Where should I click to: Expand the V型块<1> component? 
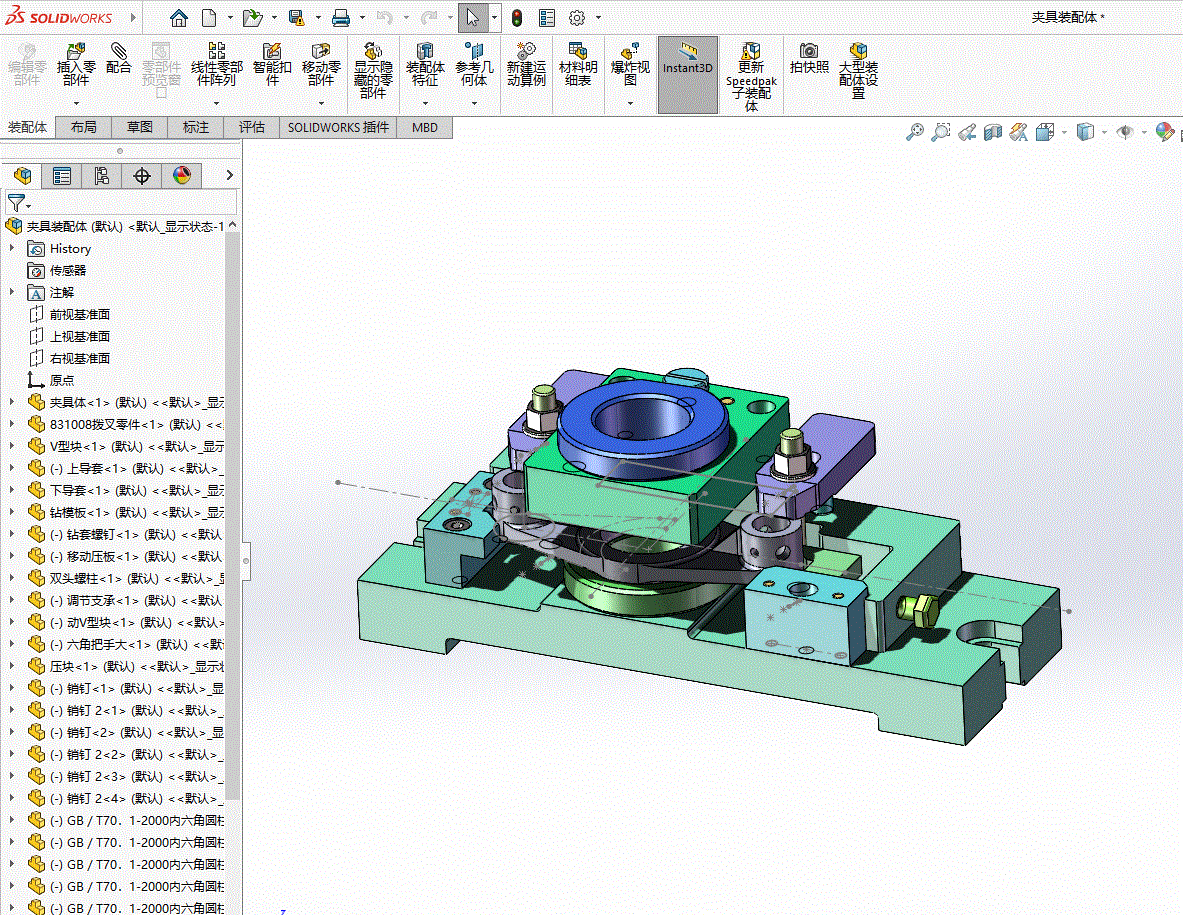[x=11, y=445]
